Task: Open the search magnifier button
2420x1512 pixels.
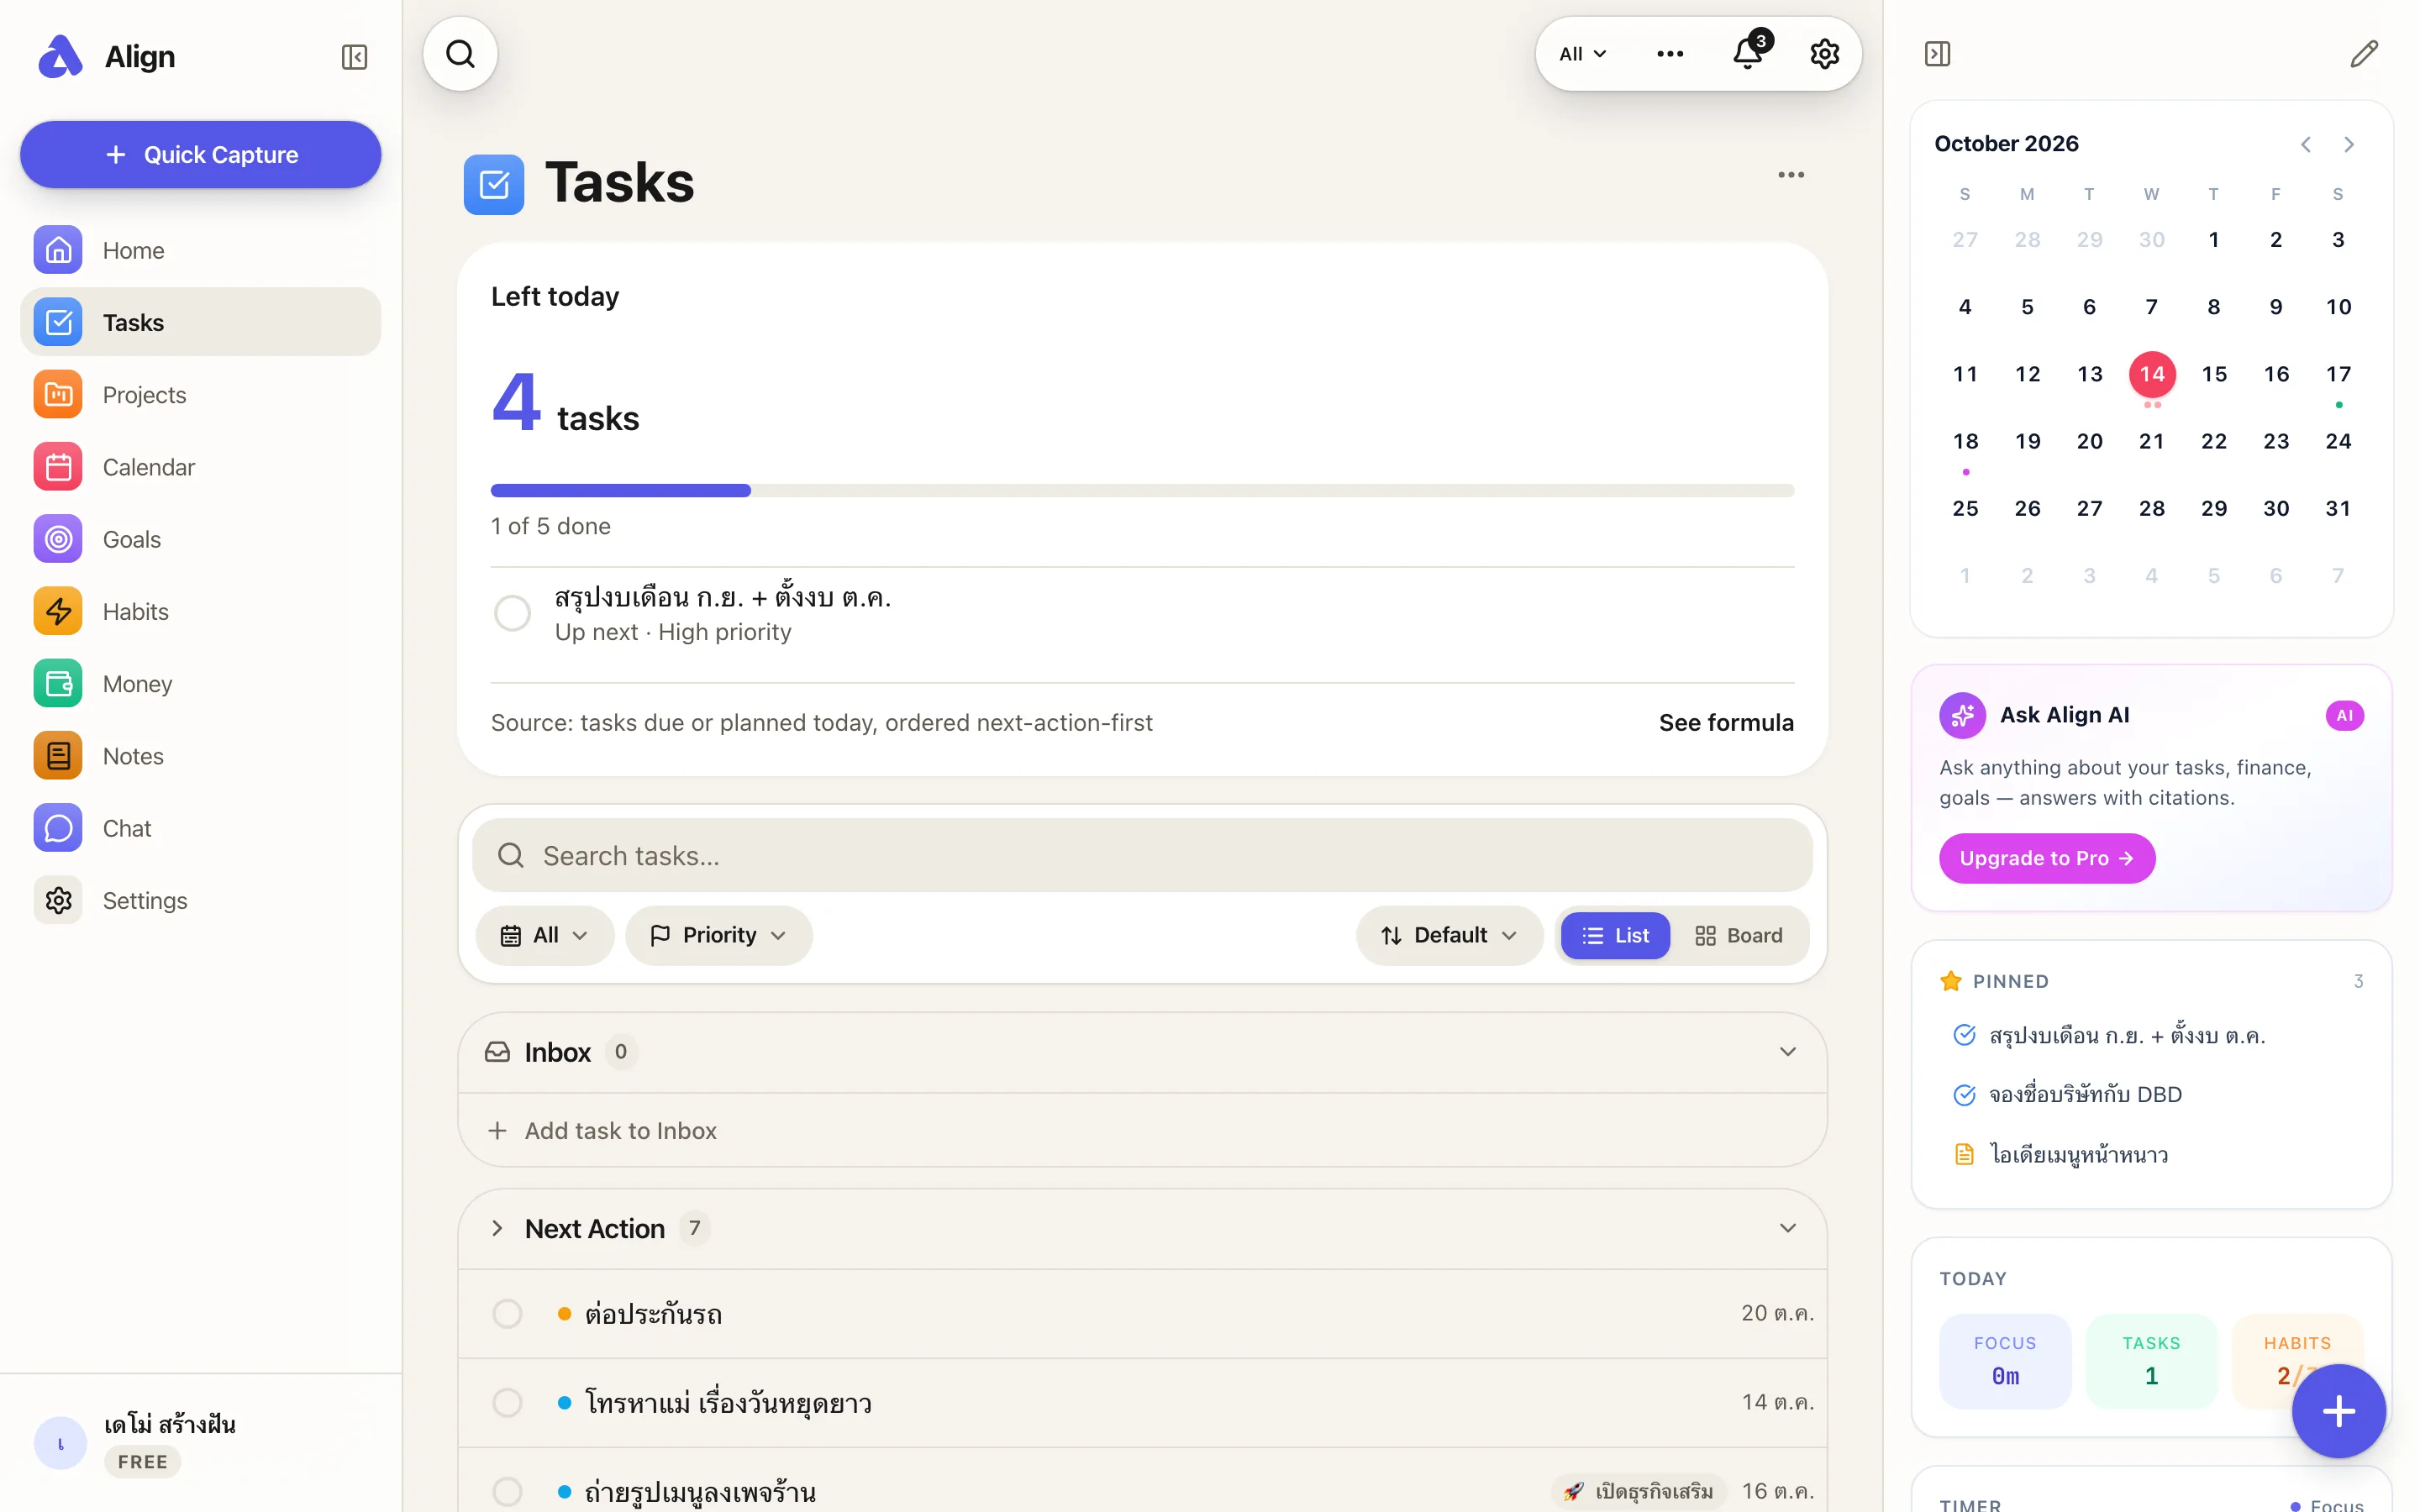Action: point(460,54)
